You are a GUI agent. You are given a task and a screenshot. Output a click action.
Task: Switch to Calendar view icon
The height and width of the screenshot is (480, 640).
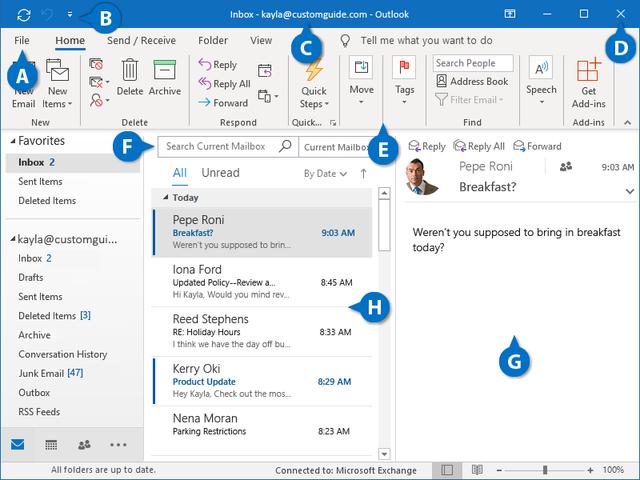[x=51, y=444]
